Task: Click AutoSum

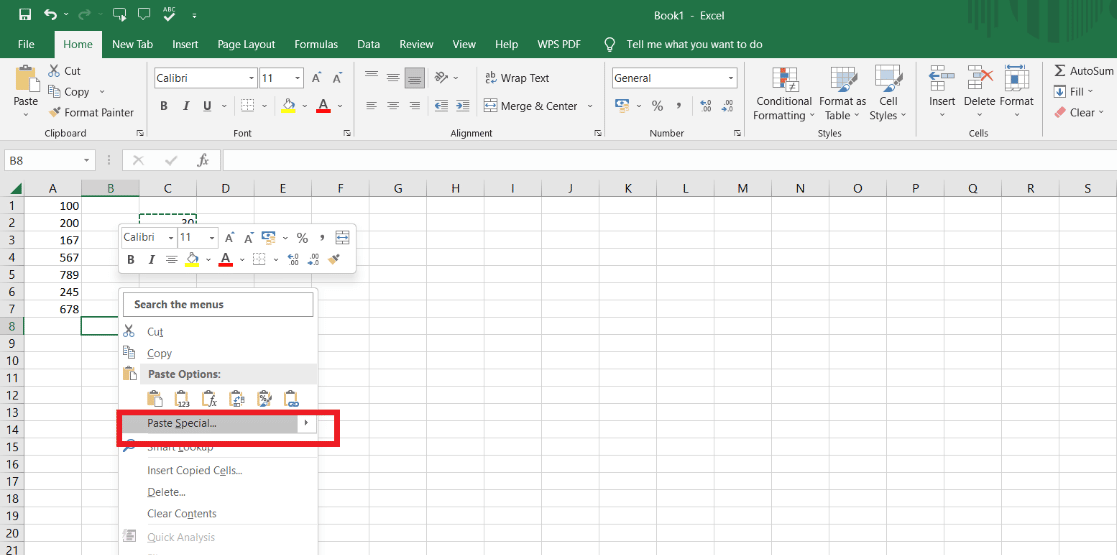Action: [x=1084, y=71]
